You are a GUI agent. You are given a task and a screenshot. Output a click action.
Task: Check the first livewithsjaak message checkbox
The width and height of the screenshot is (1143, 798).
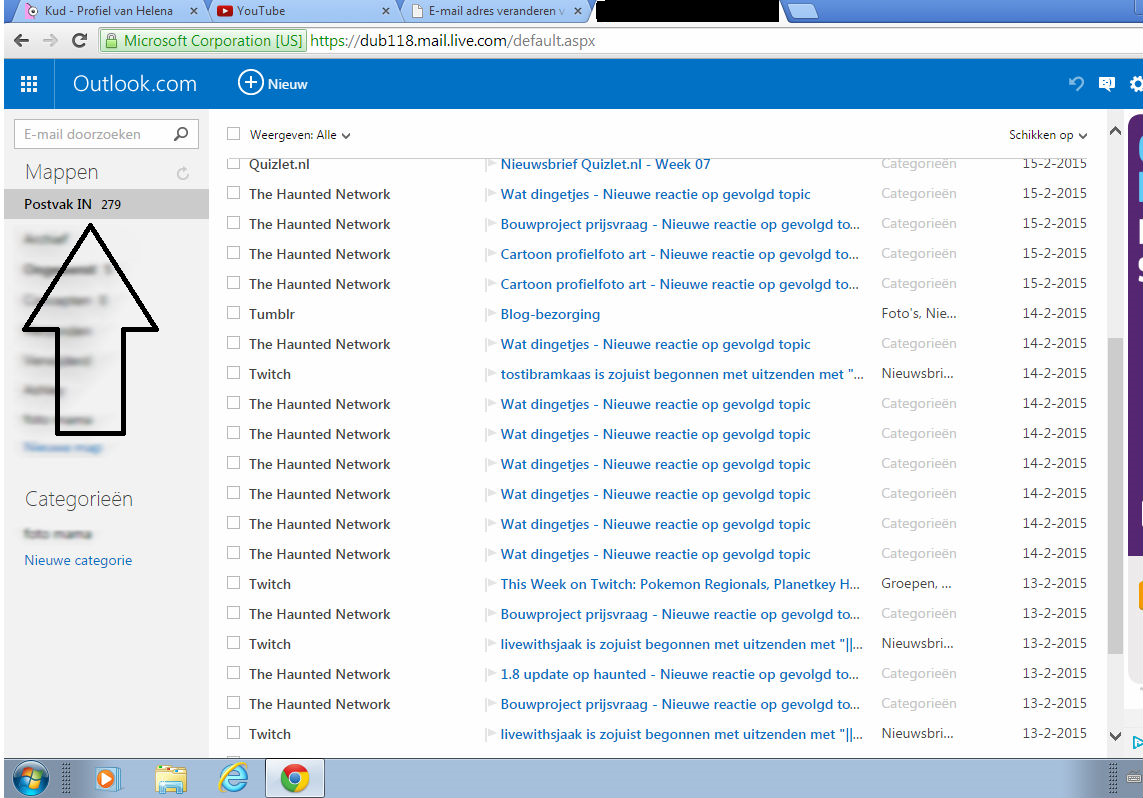(x=233, y=643)
